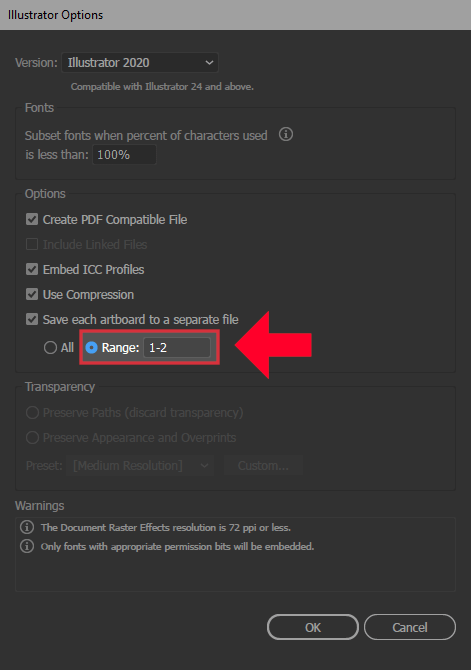Select the Range radio button
471x670 pixels.
[x=91, y=348]
